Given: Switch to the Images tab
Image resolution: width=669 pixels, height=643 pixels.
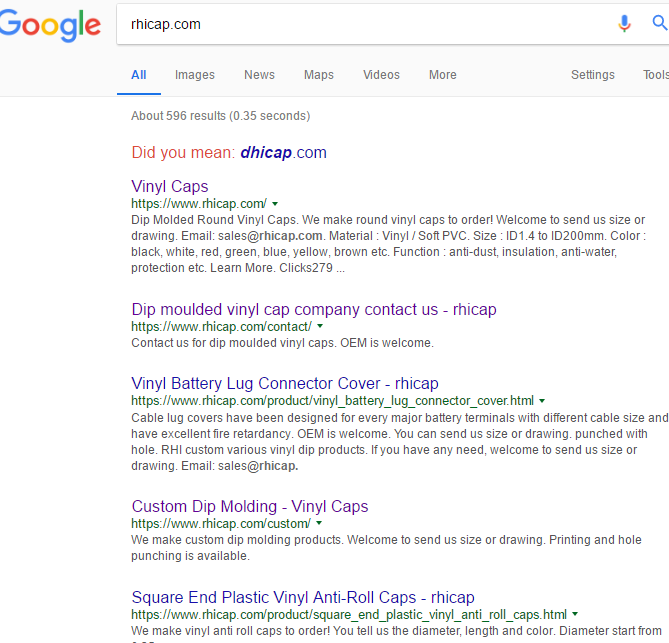Looking at the screenshot, I should (195, 75).
